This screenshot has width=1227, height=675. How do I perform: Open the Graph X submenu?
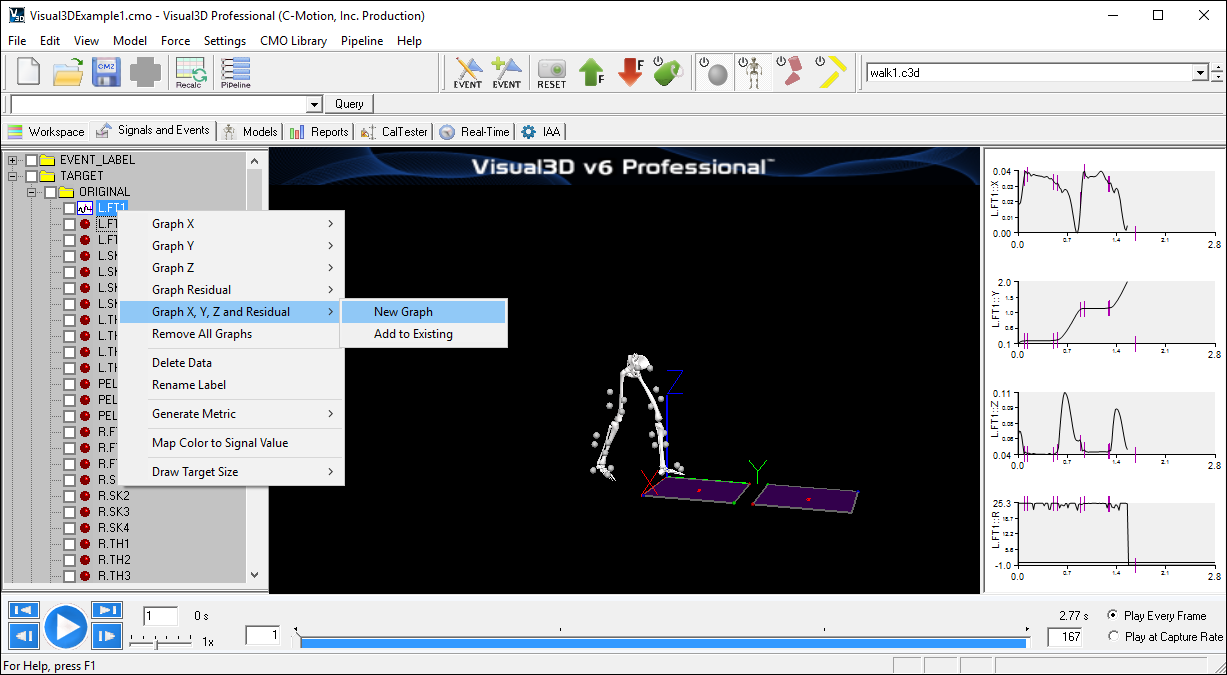(232, 224)
